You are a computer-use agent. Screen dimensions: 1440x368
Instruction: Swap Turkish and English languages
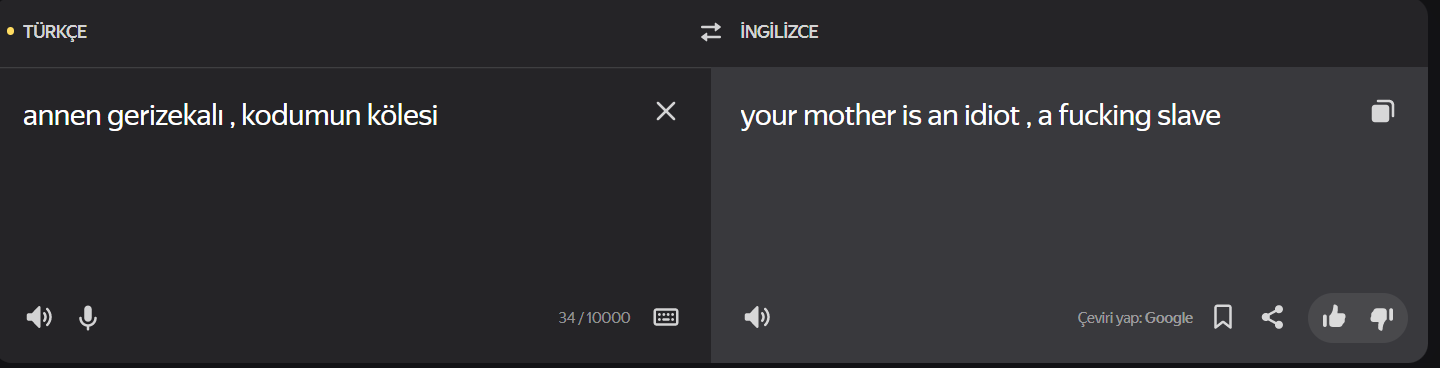[x=710, y=32]
